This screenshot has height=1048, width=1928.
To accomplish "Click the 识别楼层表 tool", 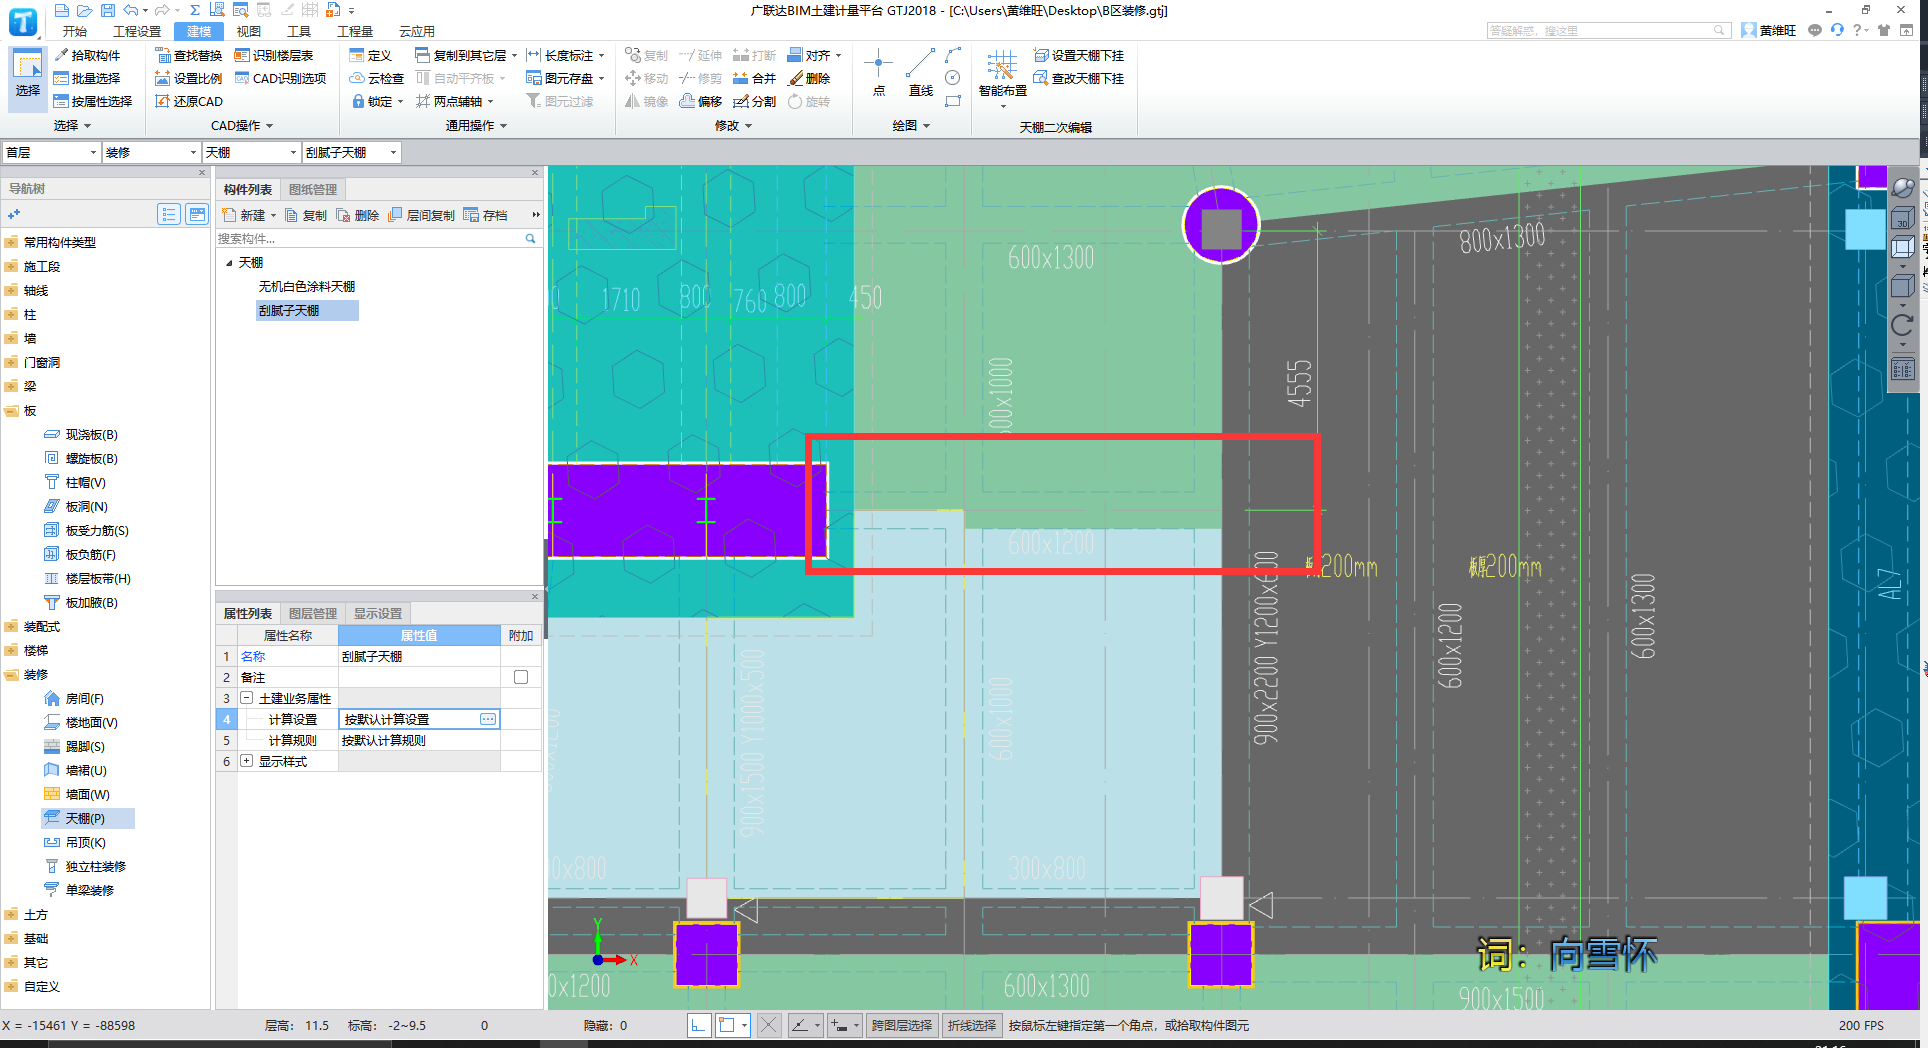I will [x=273, y=55].
